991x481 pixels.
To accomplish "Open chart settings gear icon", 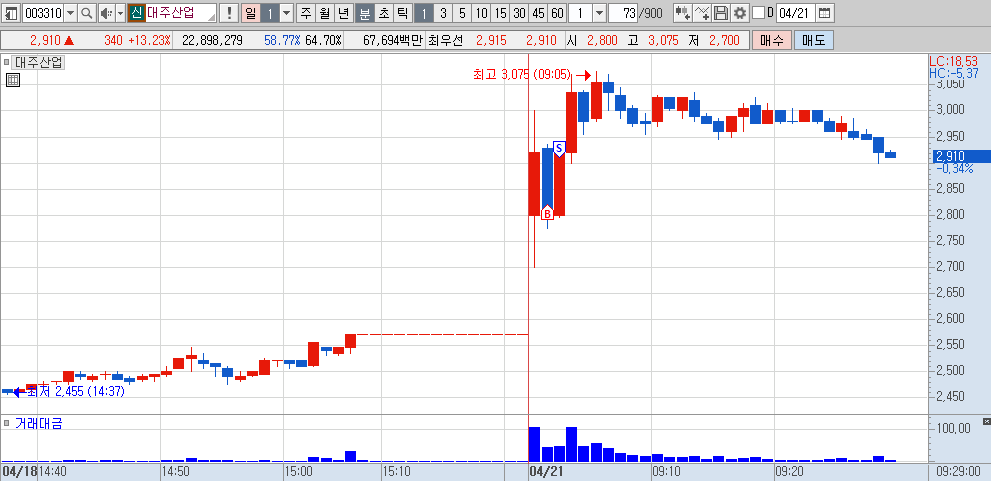I will point(739,13).
